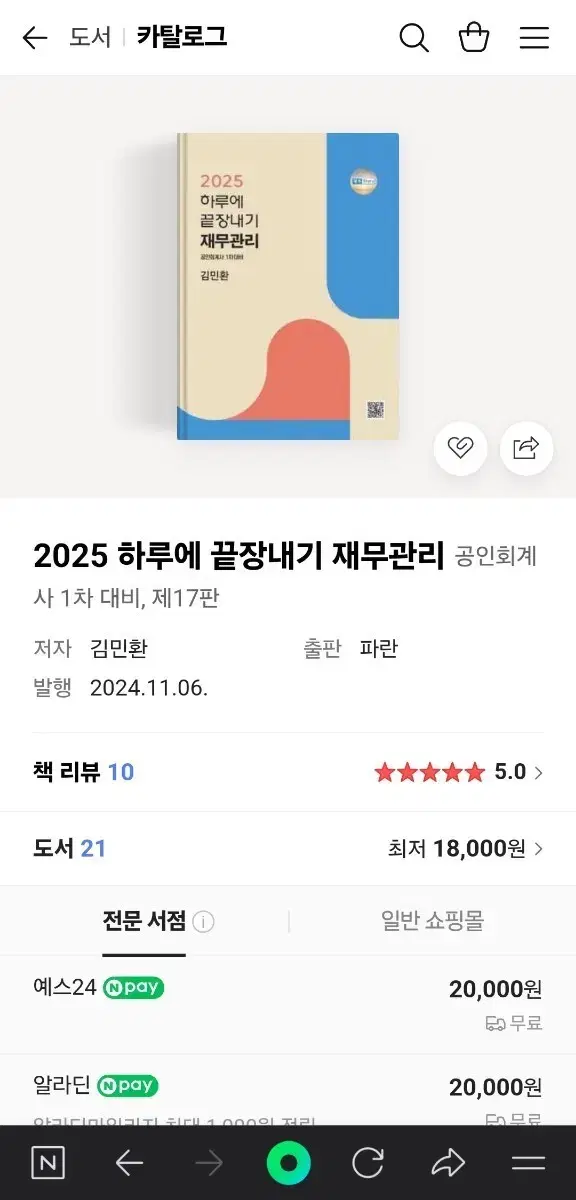Open the bottom-right menu icon
The height and width of the screenshot is (1200, 576).
pyautogui.click(x=528, y=1163)
